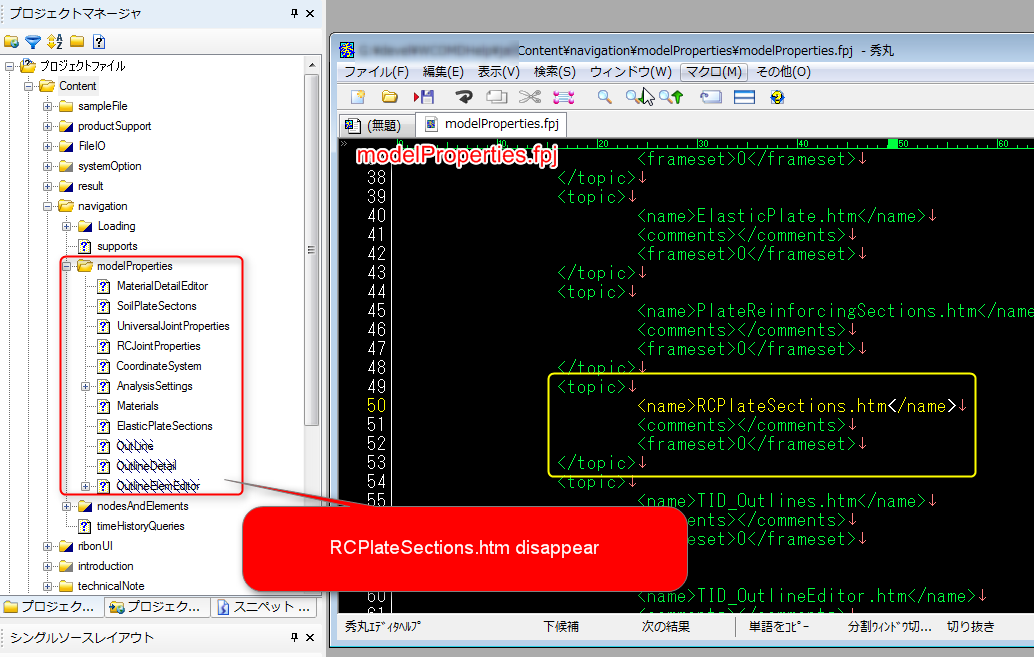Open the 検索(S) menu
Viewport: 1034px width, 657px height.
[x=555, y=71]
